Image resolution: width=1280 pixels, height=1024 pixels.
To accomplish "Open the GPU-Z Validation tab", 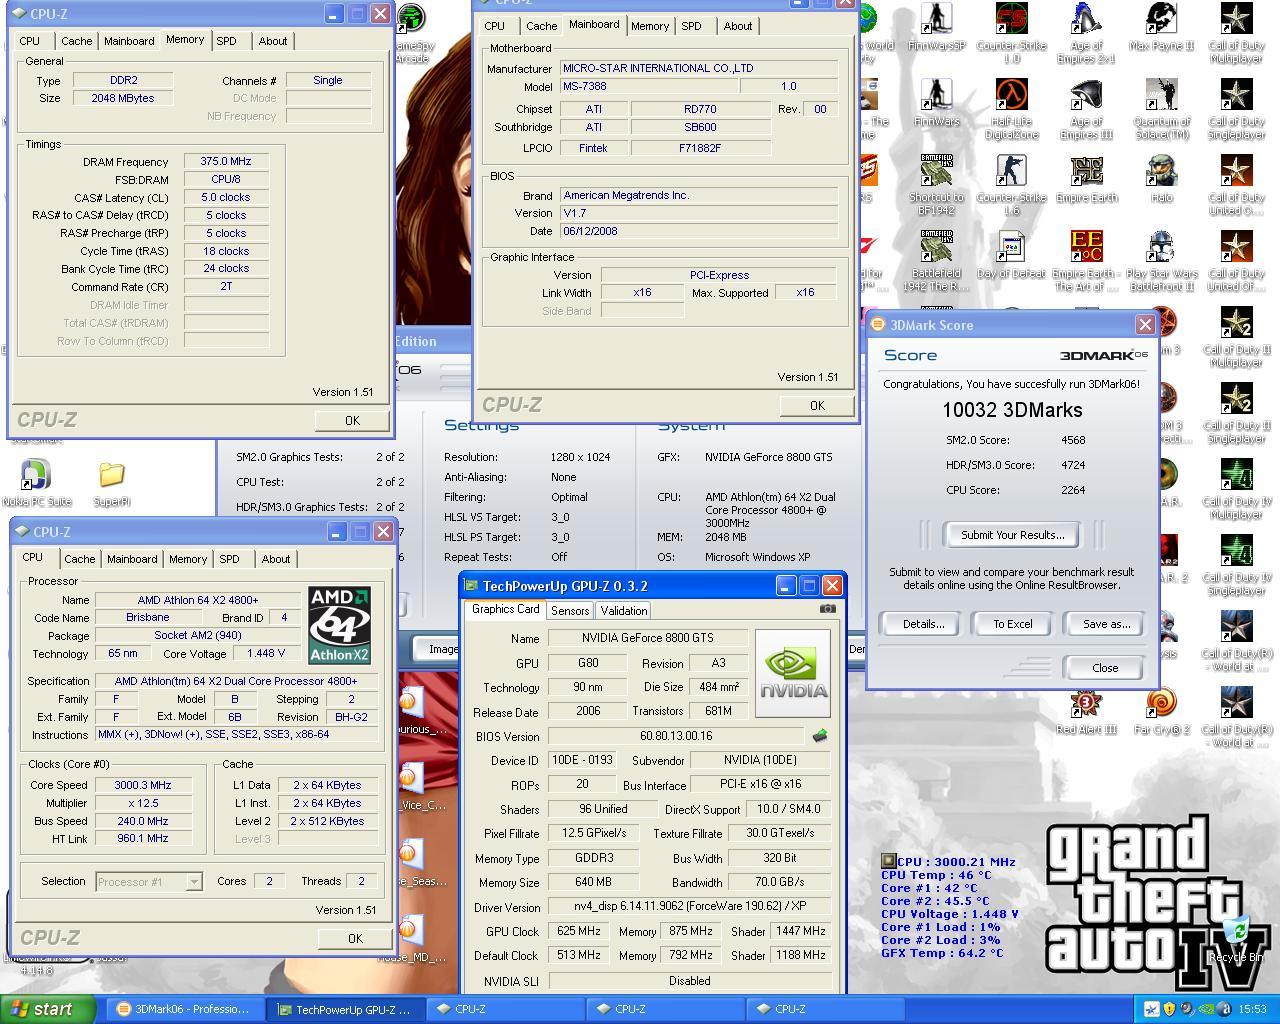I will pyautogui.click(x=624, y=610).
